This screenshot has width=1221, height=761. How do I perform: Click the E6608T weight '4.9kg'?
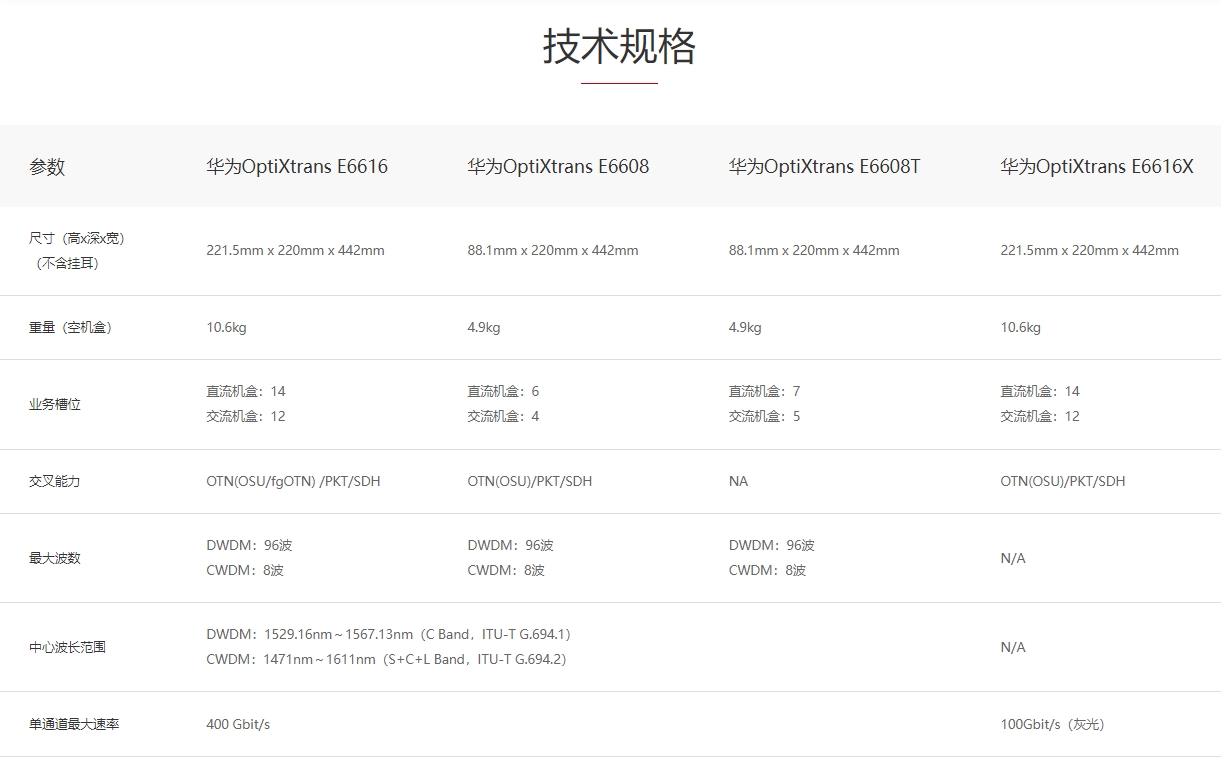(x=745, y=328)
